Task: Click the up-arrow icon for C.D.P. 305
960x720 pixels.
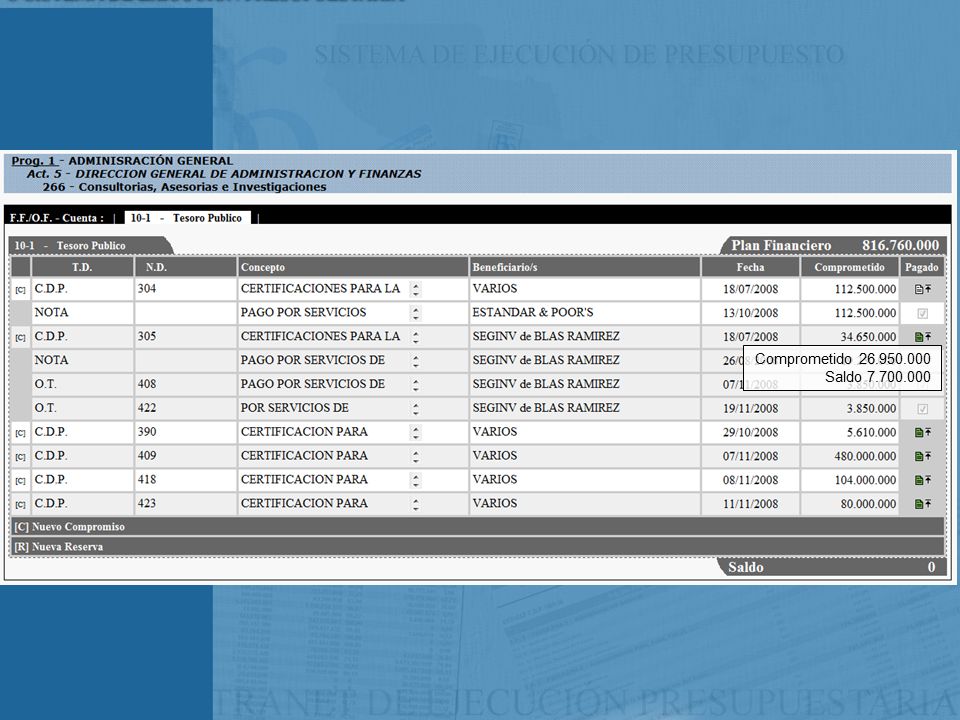Action: 928,336
